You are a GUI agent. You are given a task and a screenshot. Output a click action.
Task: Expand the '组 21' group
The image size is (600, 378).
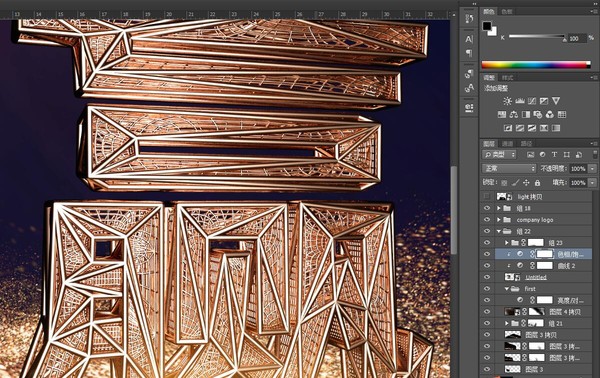coord(507,323)
